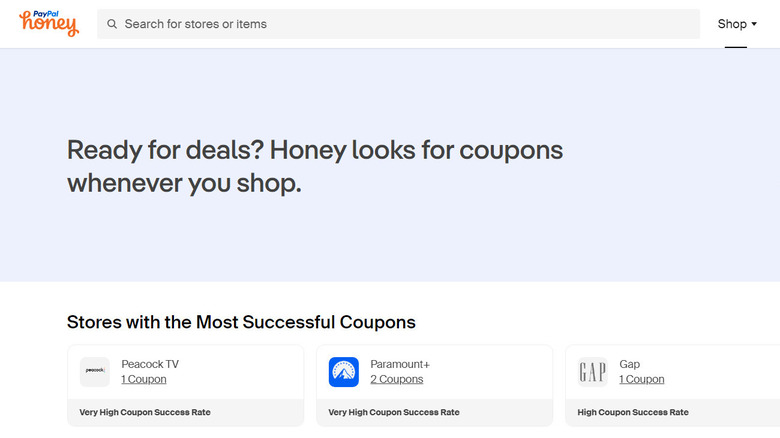Click the magnifying glass search icon
780x438 pixels.
click(x=112, y=24)
